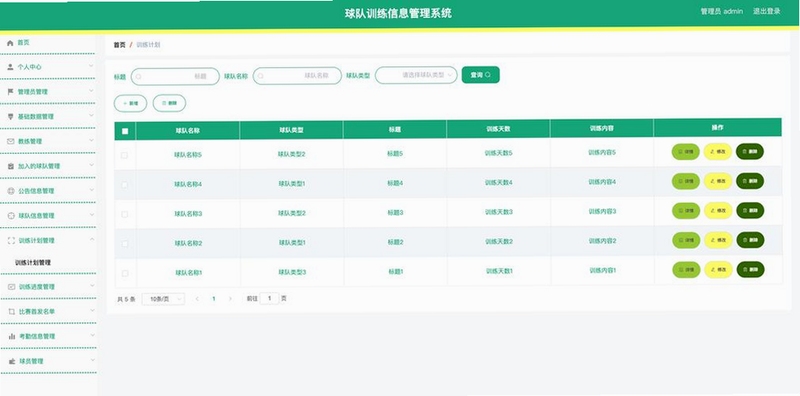The width and height of the screenshot is (800, 396).
Task: Expand 个人中心 using its chevron
Action: tap(91, 66)
